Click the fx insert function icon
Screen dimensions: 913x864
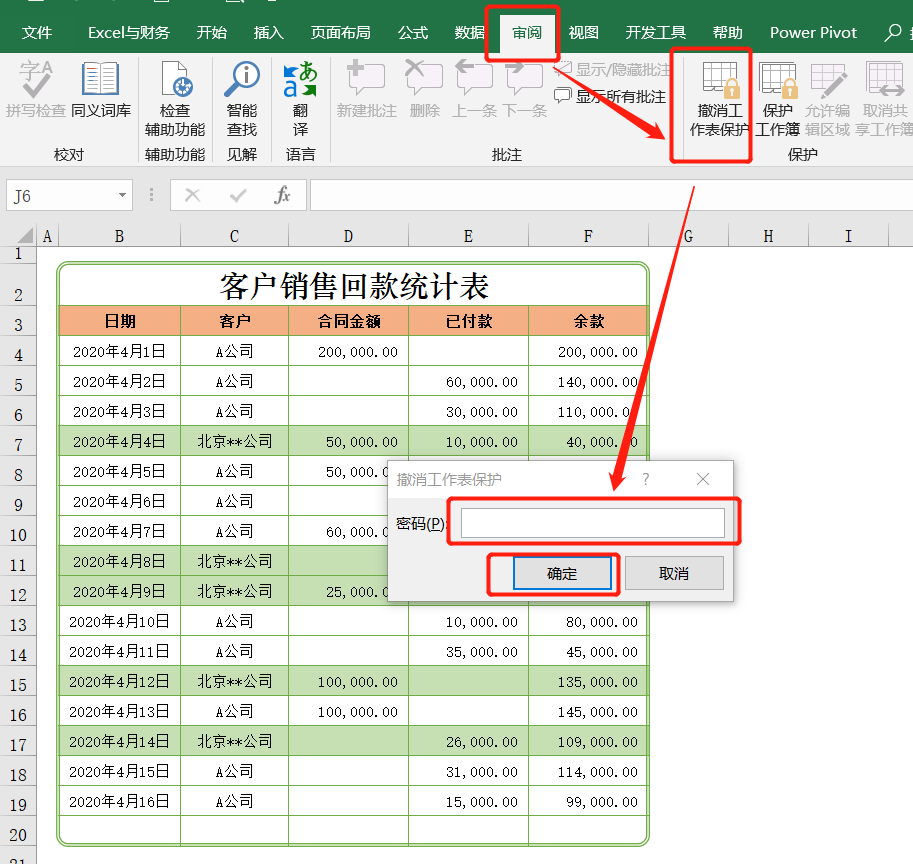click(x=282, y=195)
